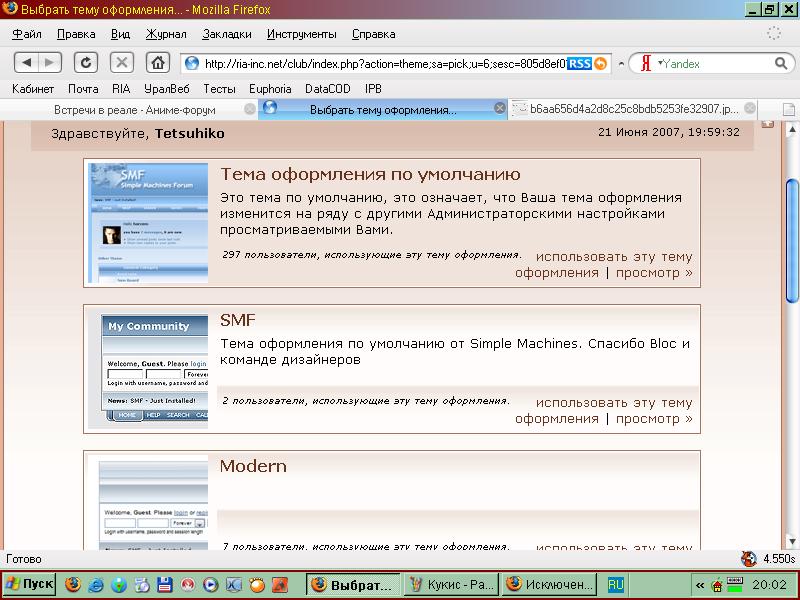Launch Internet Explorer from quick launch
The height and width of the screenshot is (600, 800).
click(x=96, y=585)
